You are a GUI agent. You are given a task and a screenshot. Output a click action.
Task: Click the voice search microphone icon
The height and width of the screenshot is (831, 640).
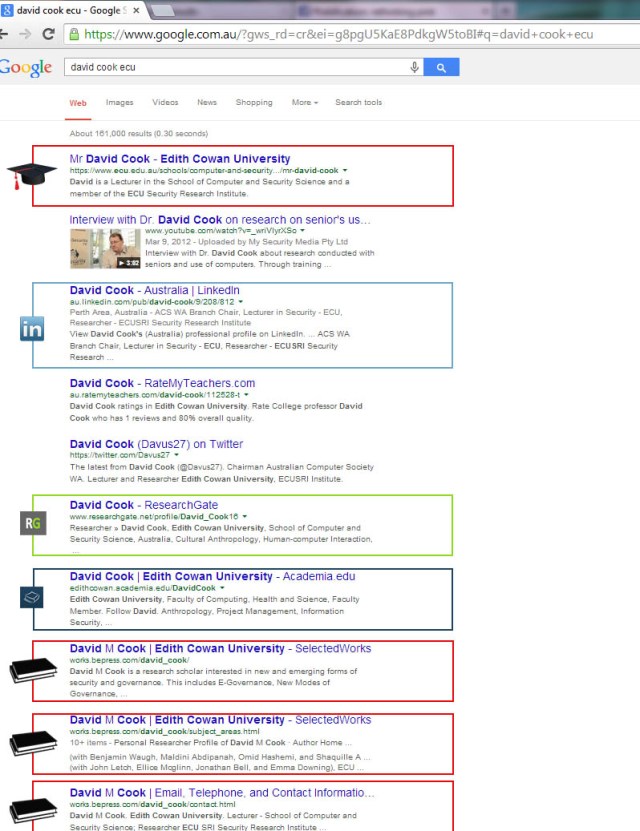click(x=414, y=67)
